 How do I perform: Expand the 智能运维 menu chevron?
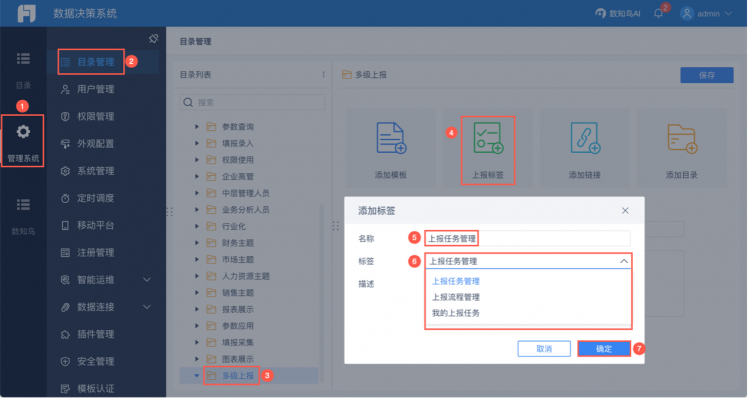click(147, 280)
